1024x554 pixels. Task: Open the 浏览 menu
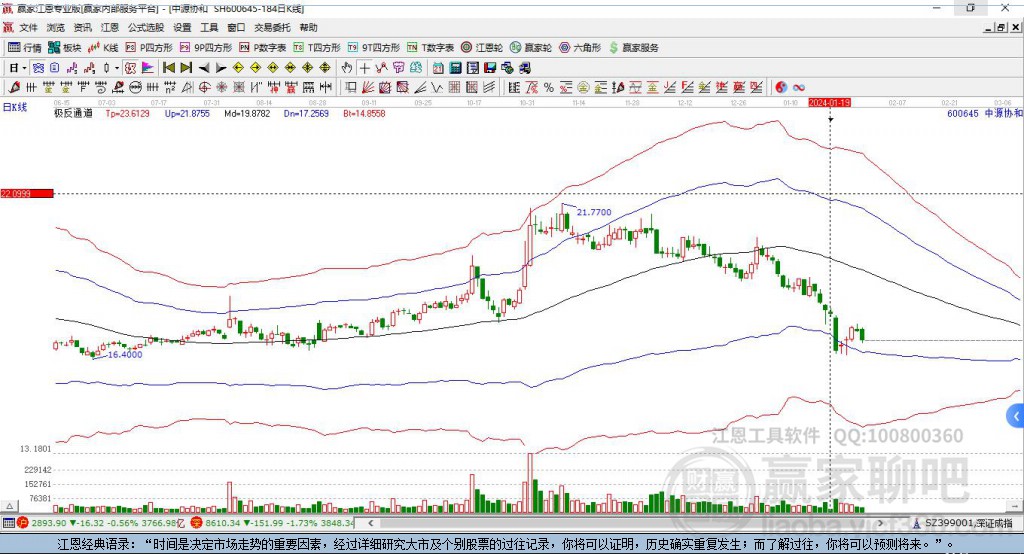[56, 27]
